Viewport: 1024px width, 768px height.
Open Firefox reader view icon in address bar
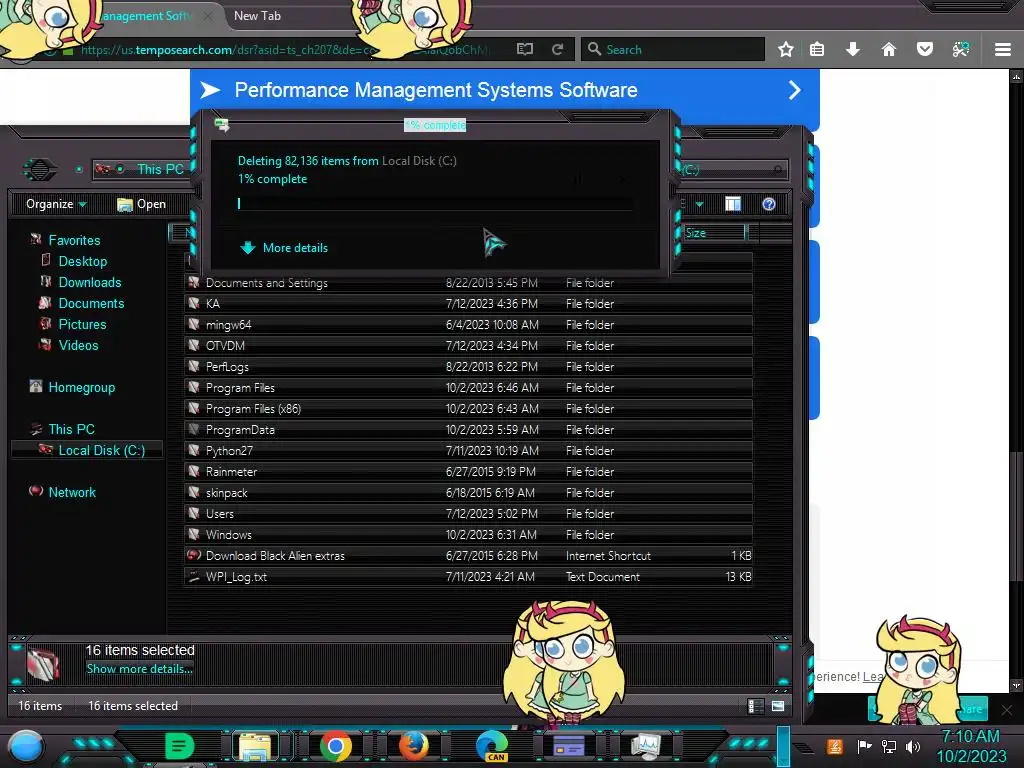coord(524,49)
